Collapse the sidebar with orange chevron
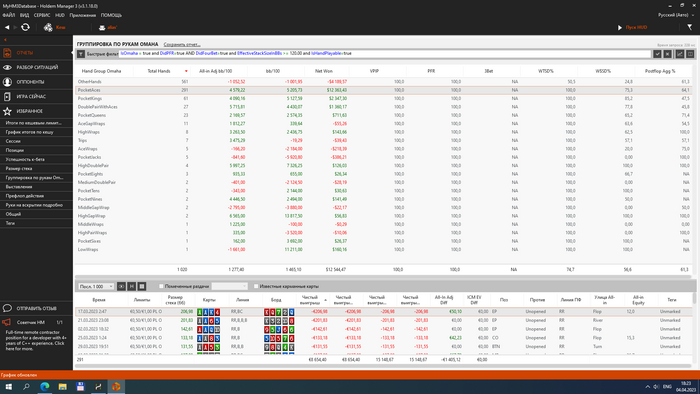700x394 pixels. (5, 40)
